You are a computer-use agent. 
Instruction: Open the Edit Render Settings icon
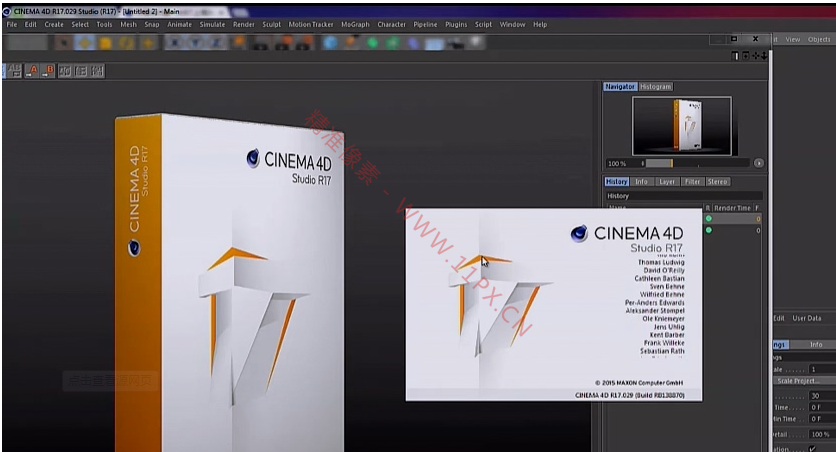[x=302, y=43]
